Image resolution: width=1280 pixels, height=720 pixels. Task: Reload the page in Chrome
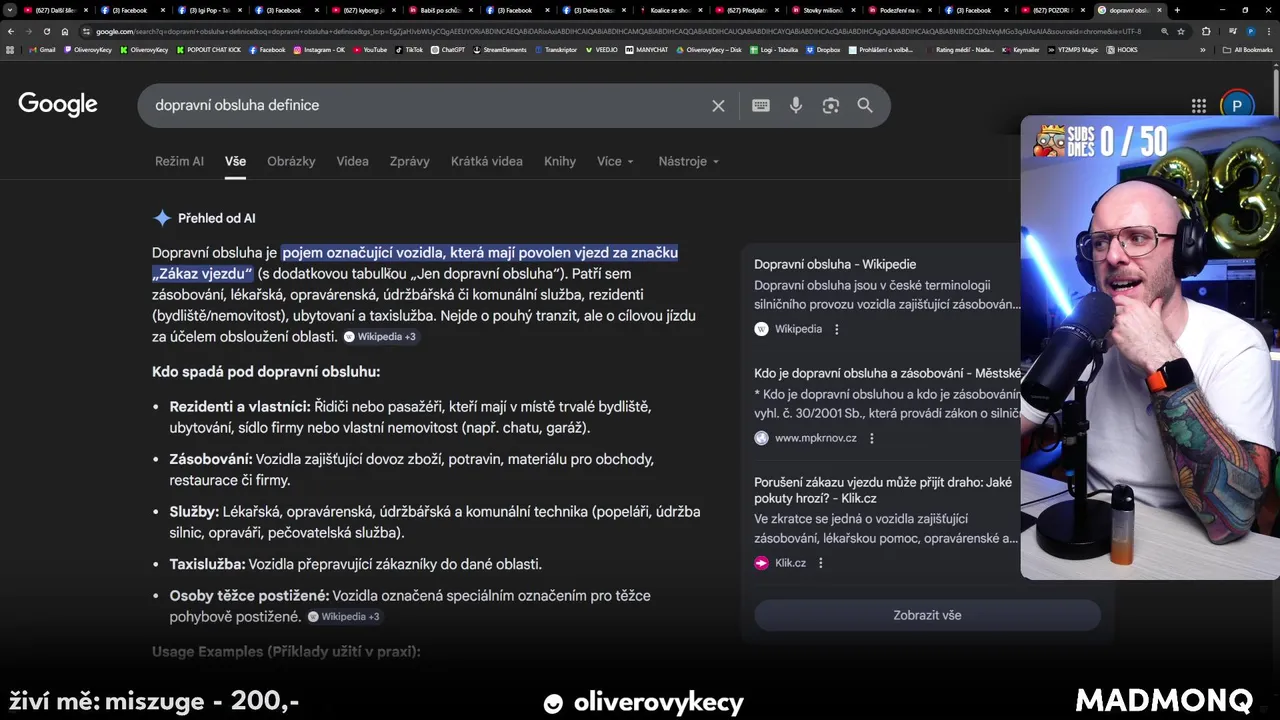click(46, 31)
